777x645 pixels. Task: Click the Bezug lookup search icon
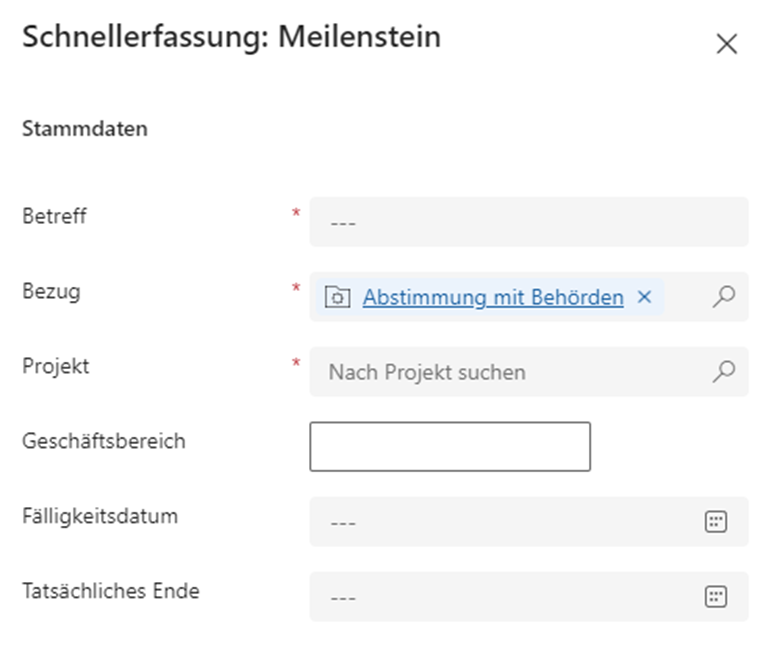(724, 297)
